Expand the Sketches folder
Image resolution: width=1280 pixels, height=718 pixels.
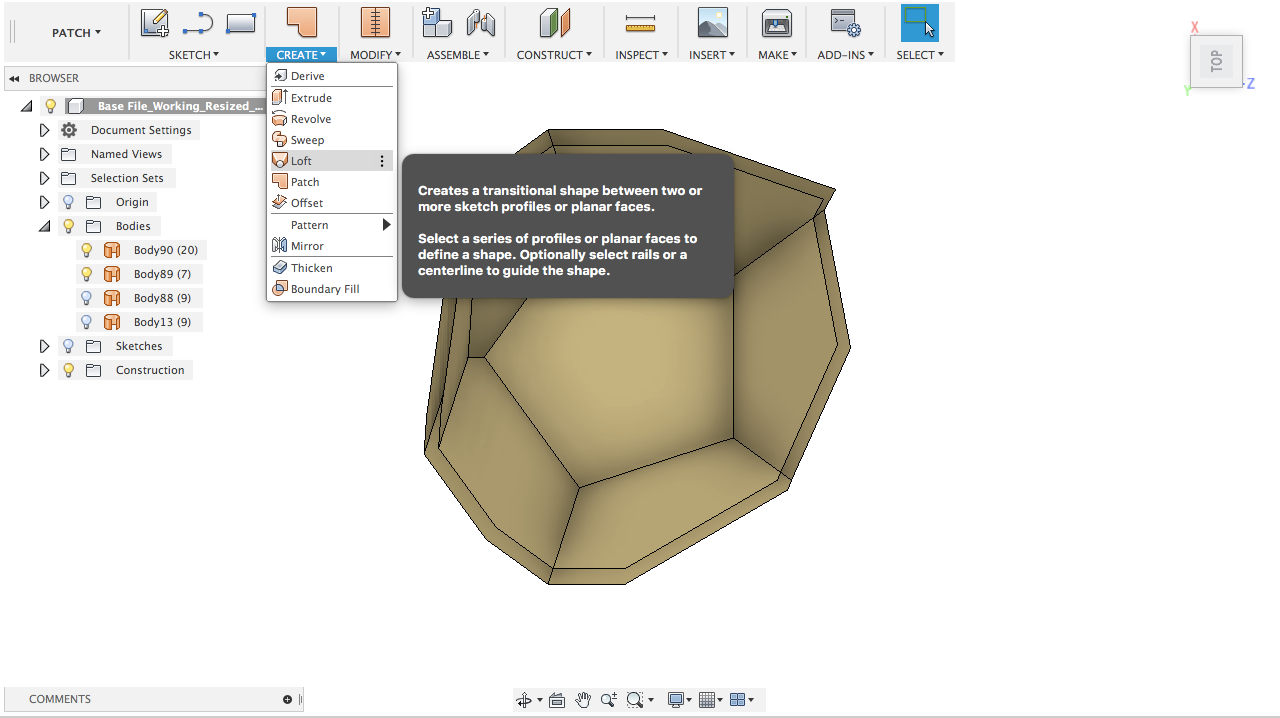(44, 346)
